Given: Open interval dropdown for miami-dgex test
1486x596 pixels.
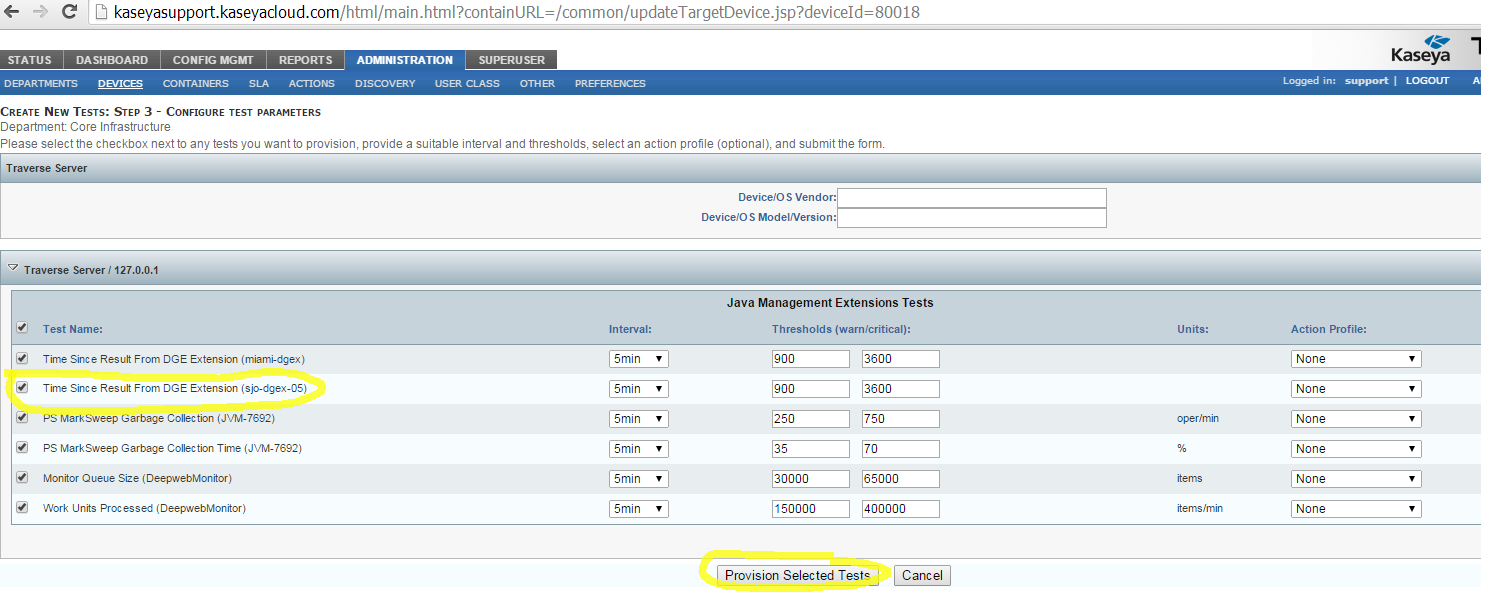Looking at the screenshot, I should click(639, 359).
